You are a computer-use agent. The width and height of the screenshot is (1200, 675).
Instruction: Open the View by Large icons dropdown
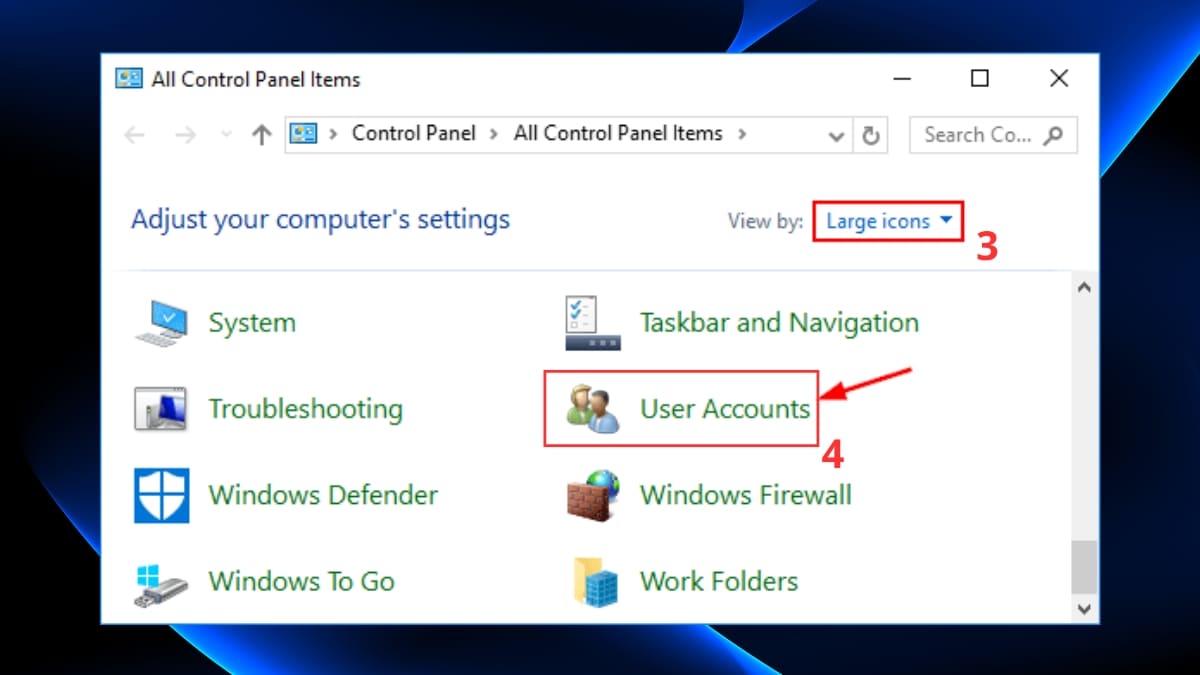click(884, 221)
